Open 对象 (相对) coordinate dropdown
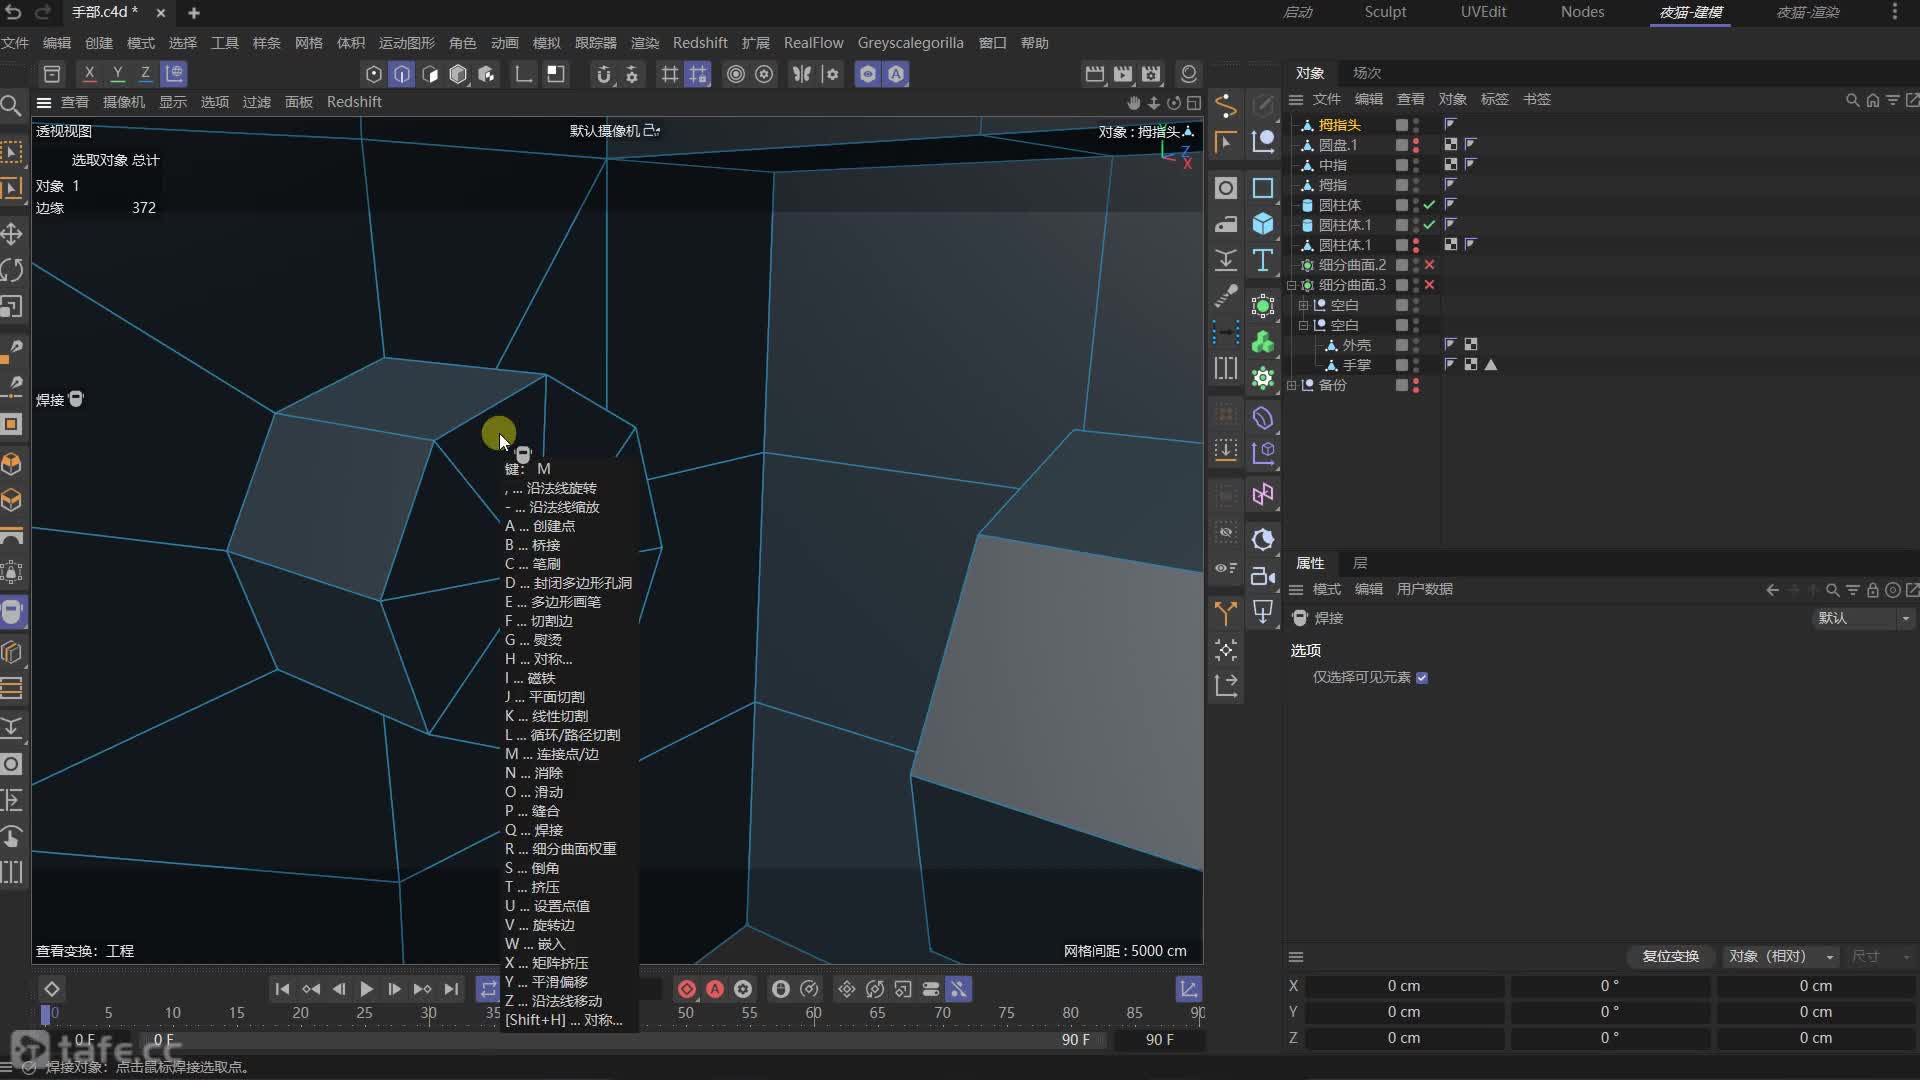This screenshot has width=1920, height=1080. pos(1781,956)
